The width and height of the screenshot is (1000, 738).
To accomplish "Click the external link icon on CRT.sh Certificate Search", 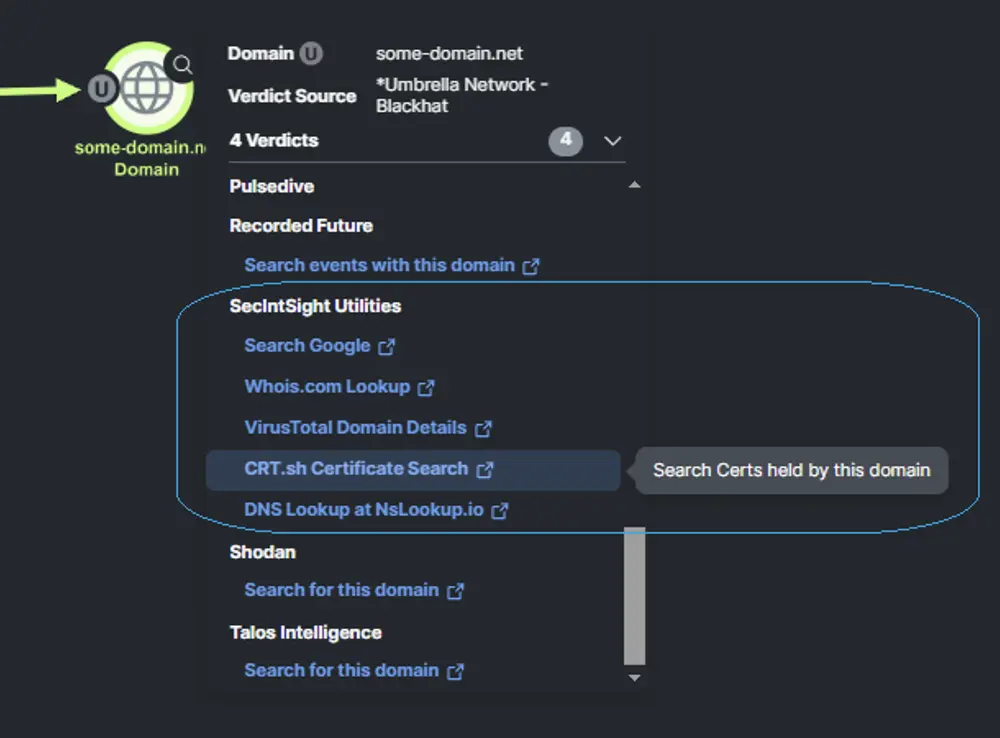I will pos(486,469).
